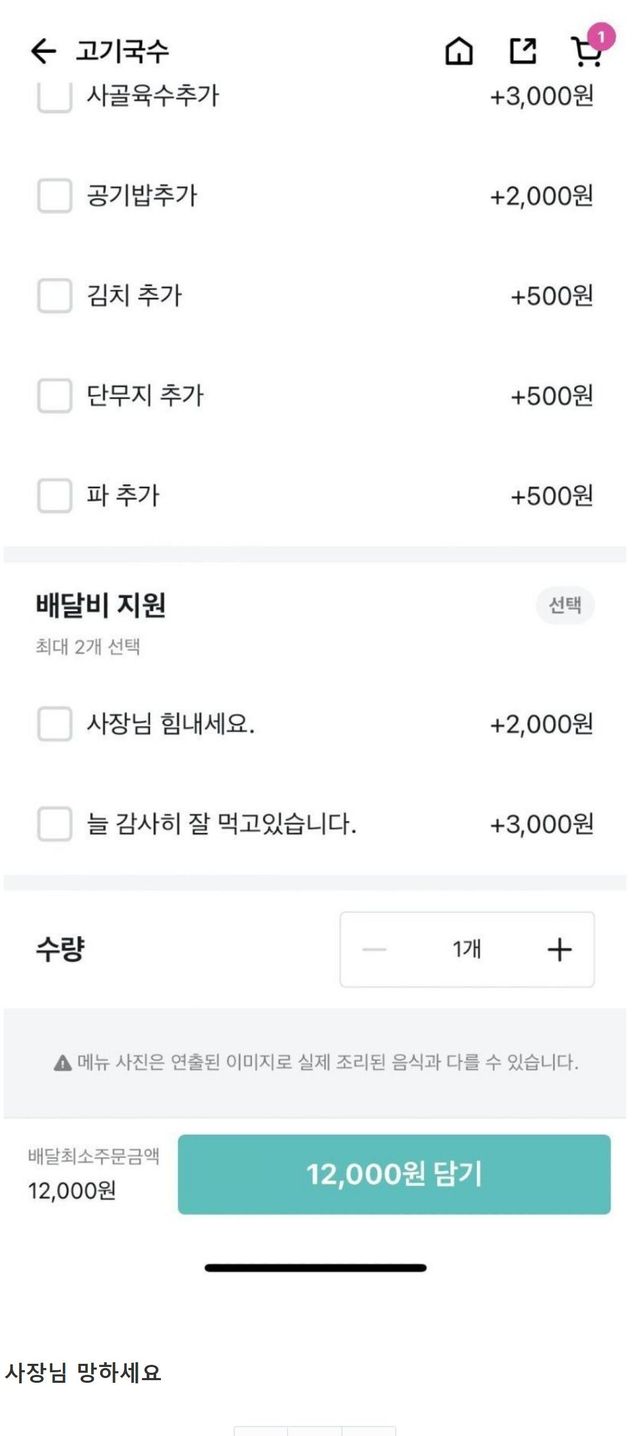This screenshot has width=640, height=1436.
Task: Increase quantity with plus icon
Action: point(560,950)
